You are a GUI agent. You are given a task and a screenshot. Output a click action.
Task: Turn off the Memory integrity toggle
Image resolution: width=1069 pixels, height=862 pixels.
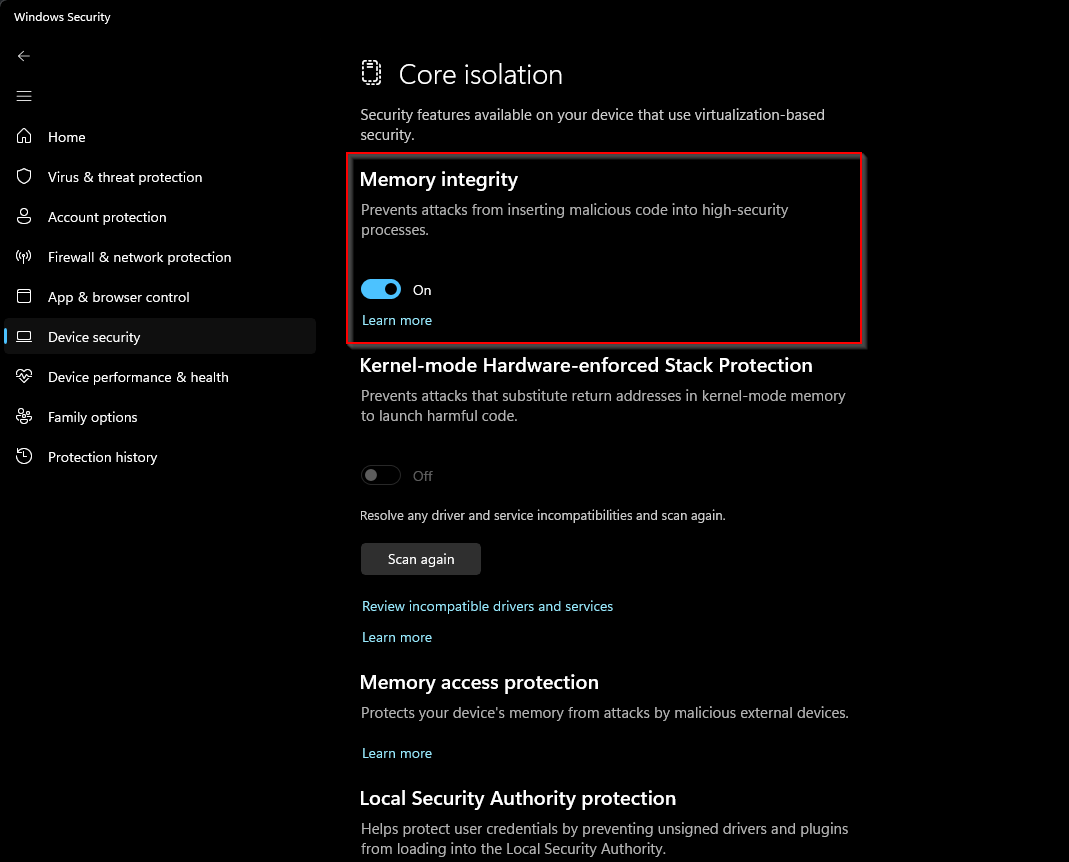(x=381, y=290)
